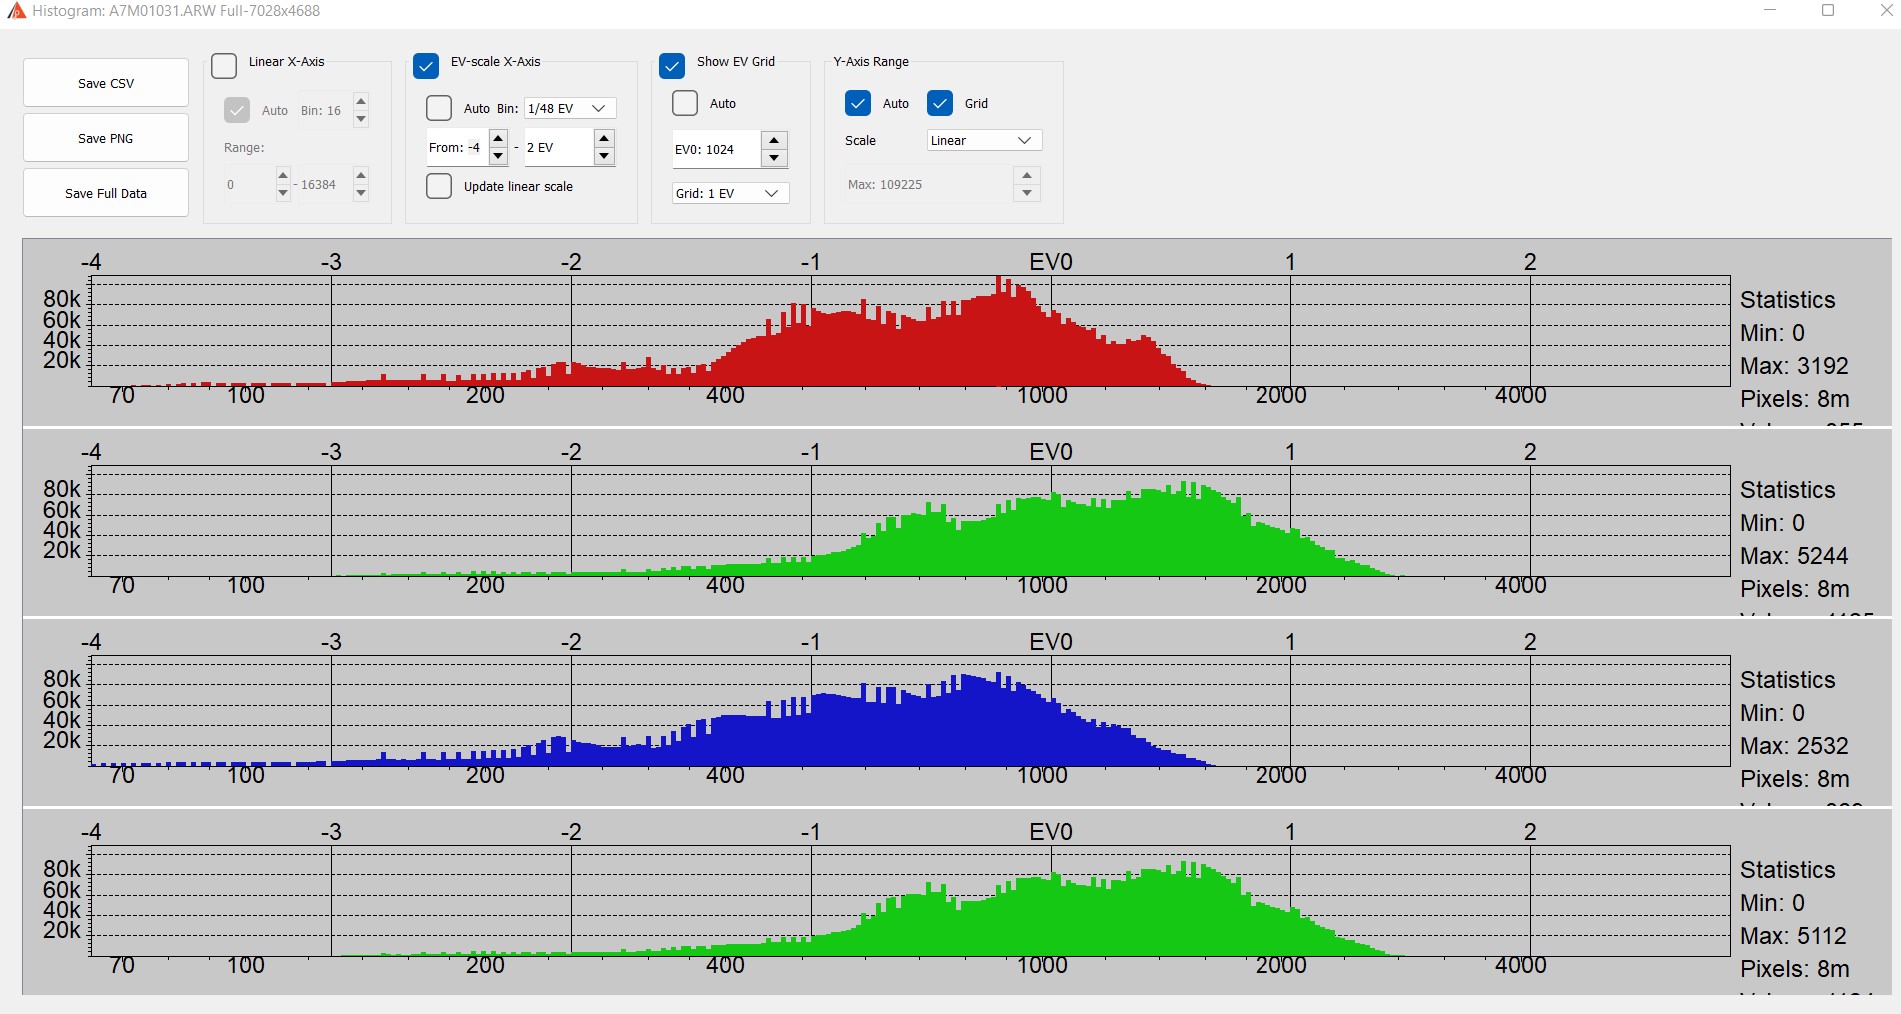Open the Bin 1/48 EV dropdown
Image resolution: width=1901 pixels, height=1014 pixels.
coord(570,108)
